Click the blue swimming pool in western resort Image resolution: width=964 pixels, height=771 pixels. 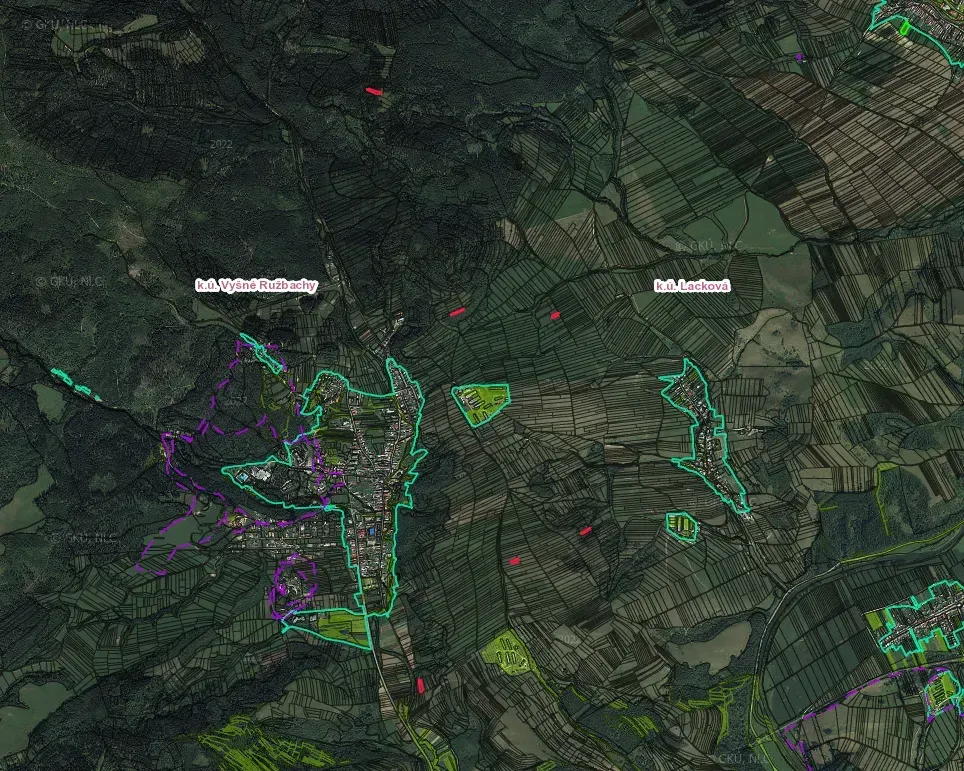tap(245, 477)
